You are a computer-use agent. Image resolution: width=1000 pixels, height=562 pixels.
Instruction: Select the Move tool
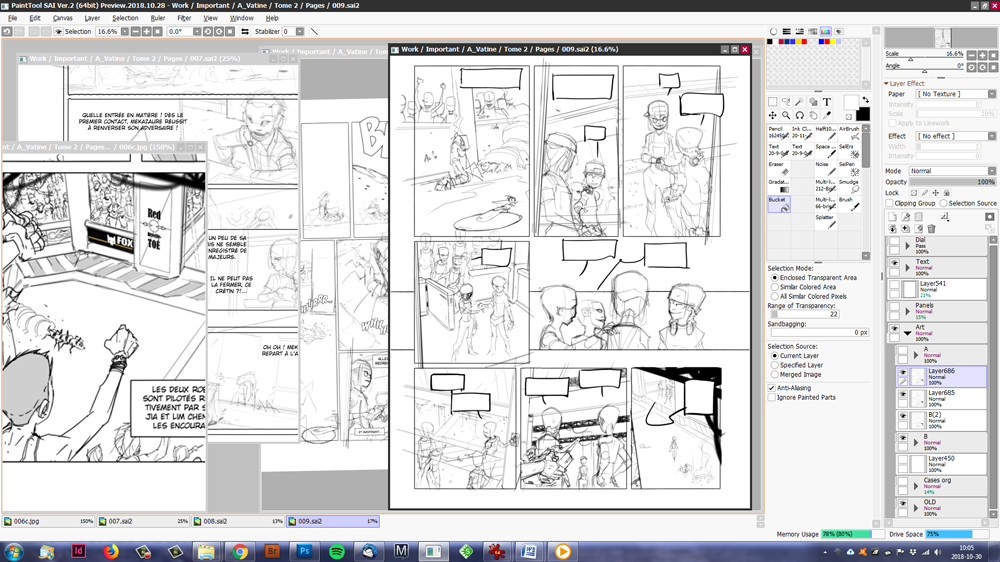[772, 115]
